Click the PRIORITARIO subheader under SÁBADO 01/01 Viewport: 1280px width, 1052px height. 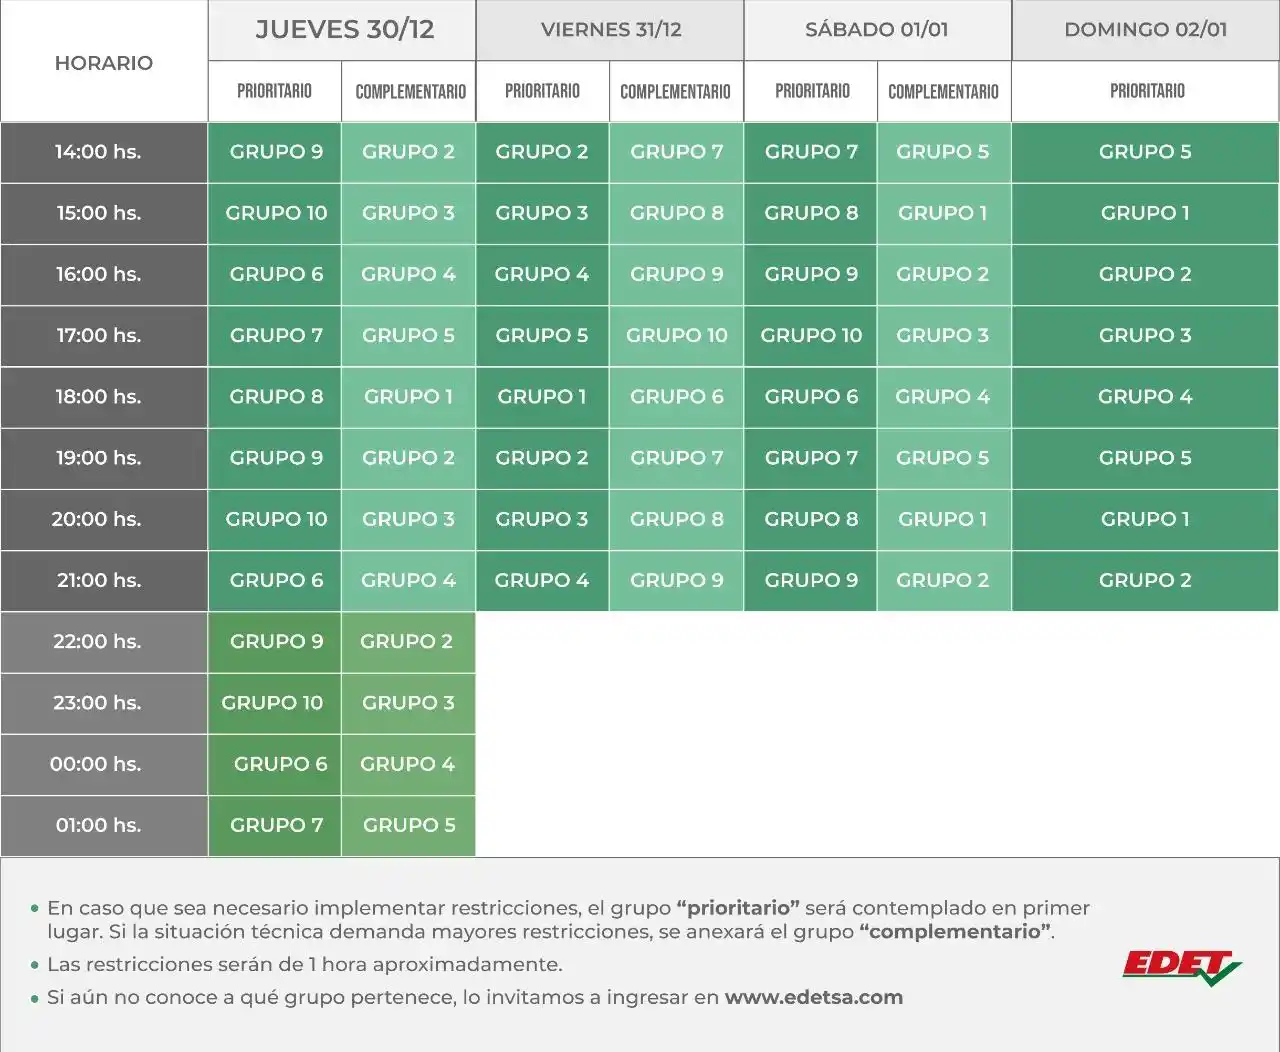coord(810,91)
